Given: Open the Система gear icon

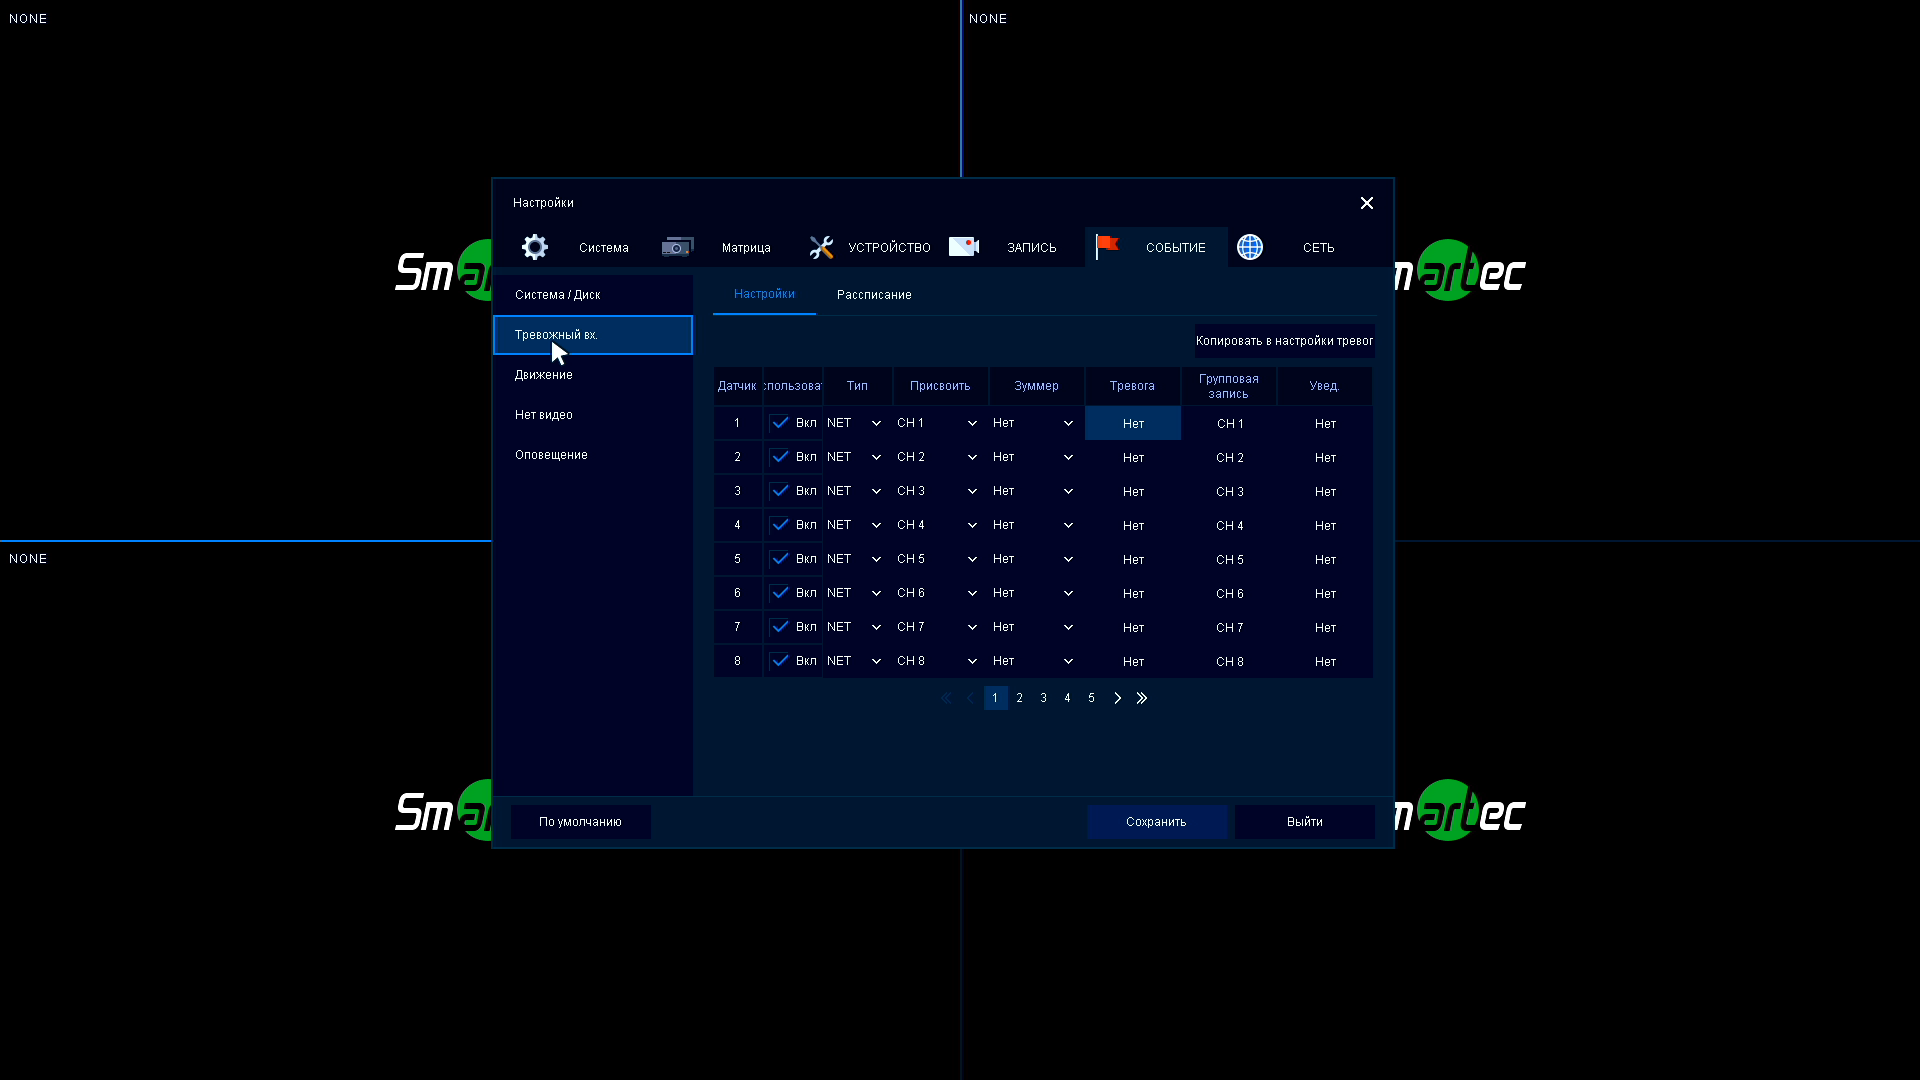Looking at the screenshot, I should click(x=535, y=247).
